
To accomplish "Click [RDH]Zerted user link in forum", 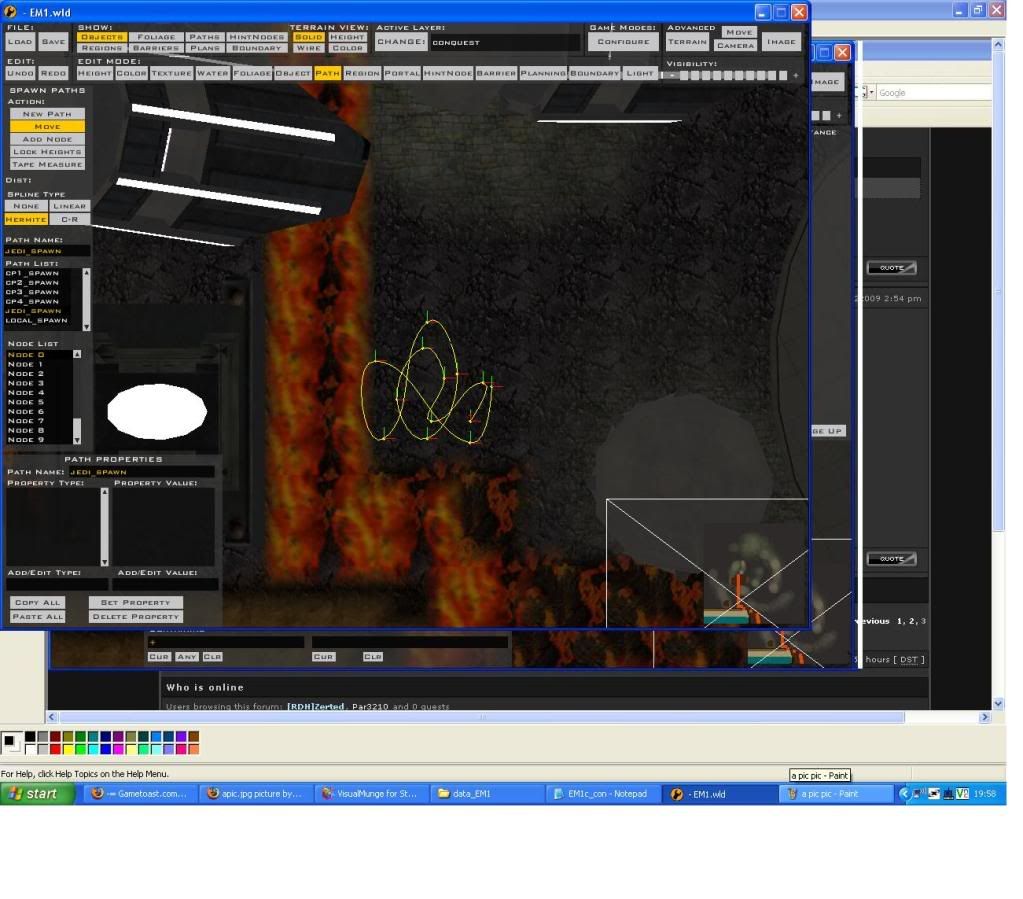I will click(x=315, y=706).
